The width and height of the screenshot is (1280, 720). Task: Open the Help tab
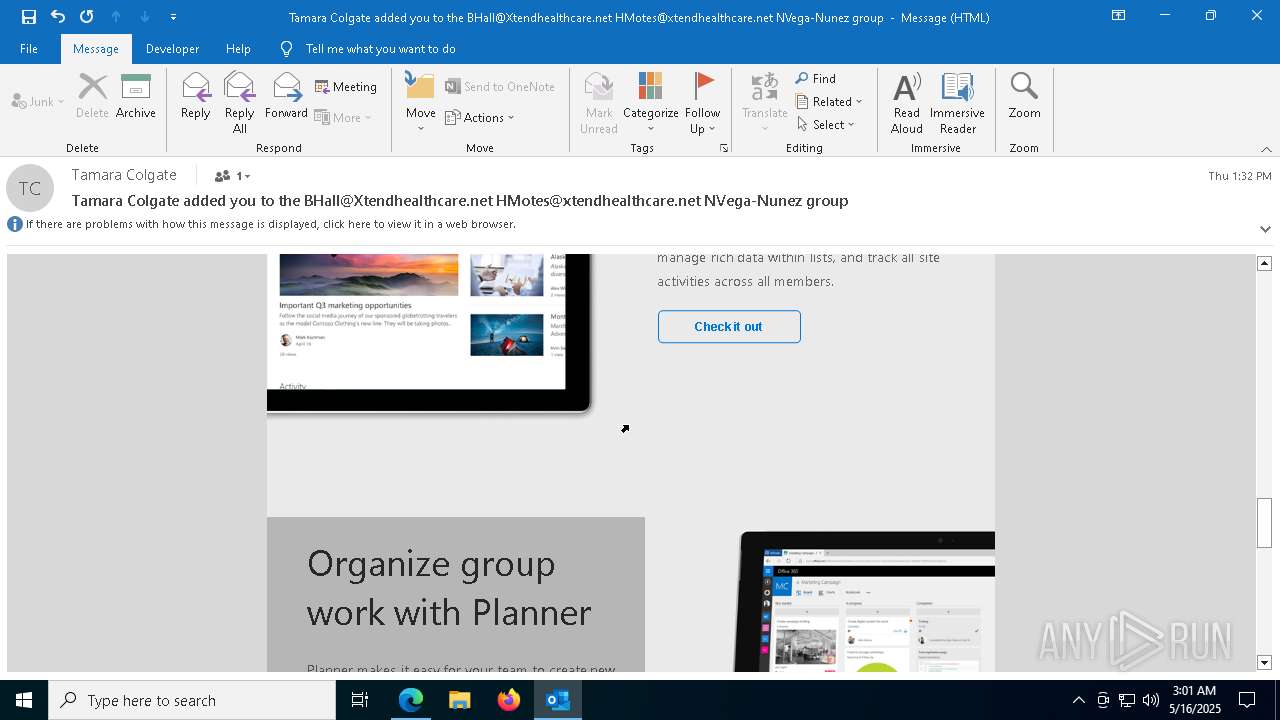tap(238, 48)
